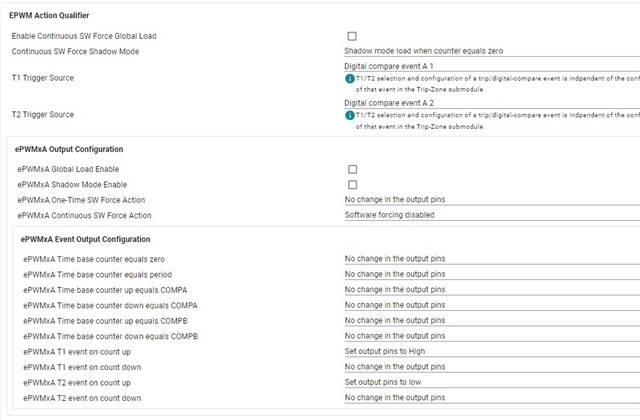
Task: Change counter down equals COMPA action
Action: pyautogui.click(x=490, y=305)
